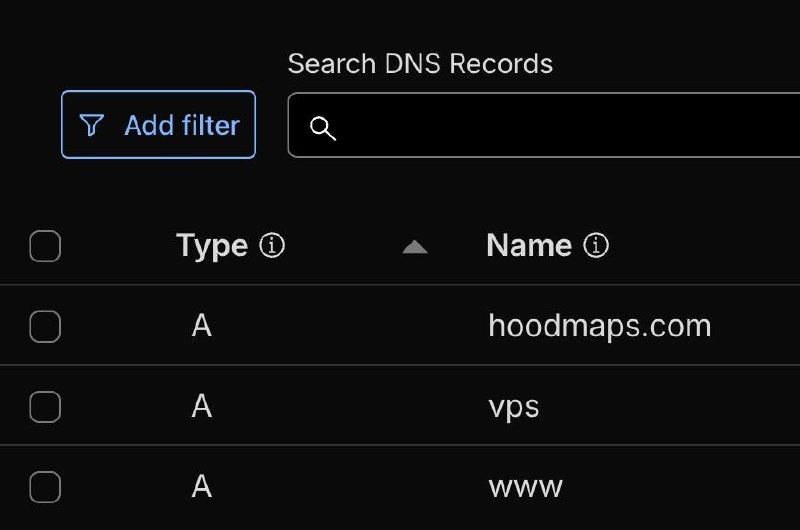Image resolution: width=800 pixels, height=530 pixels.
Task: Open the hoodmaps.com record name
Action: pyautogui.click(x=599, y=326)
